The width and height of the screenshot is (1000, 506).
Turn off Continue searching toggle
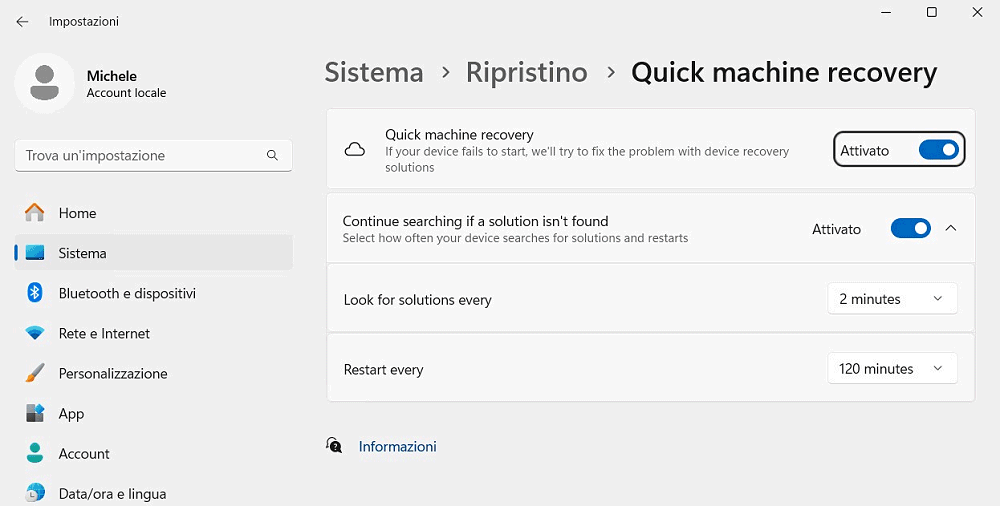910,229
